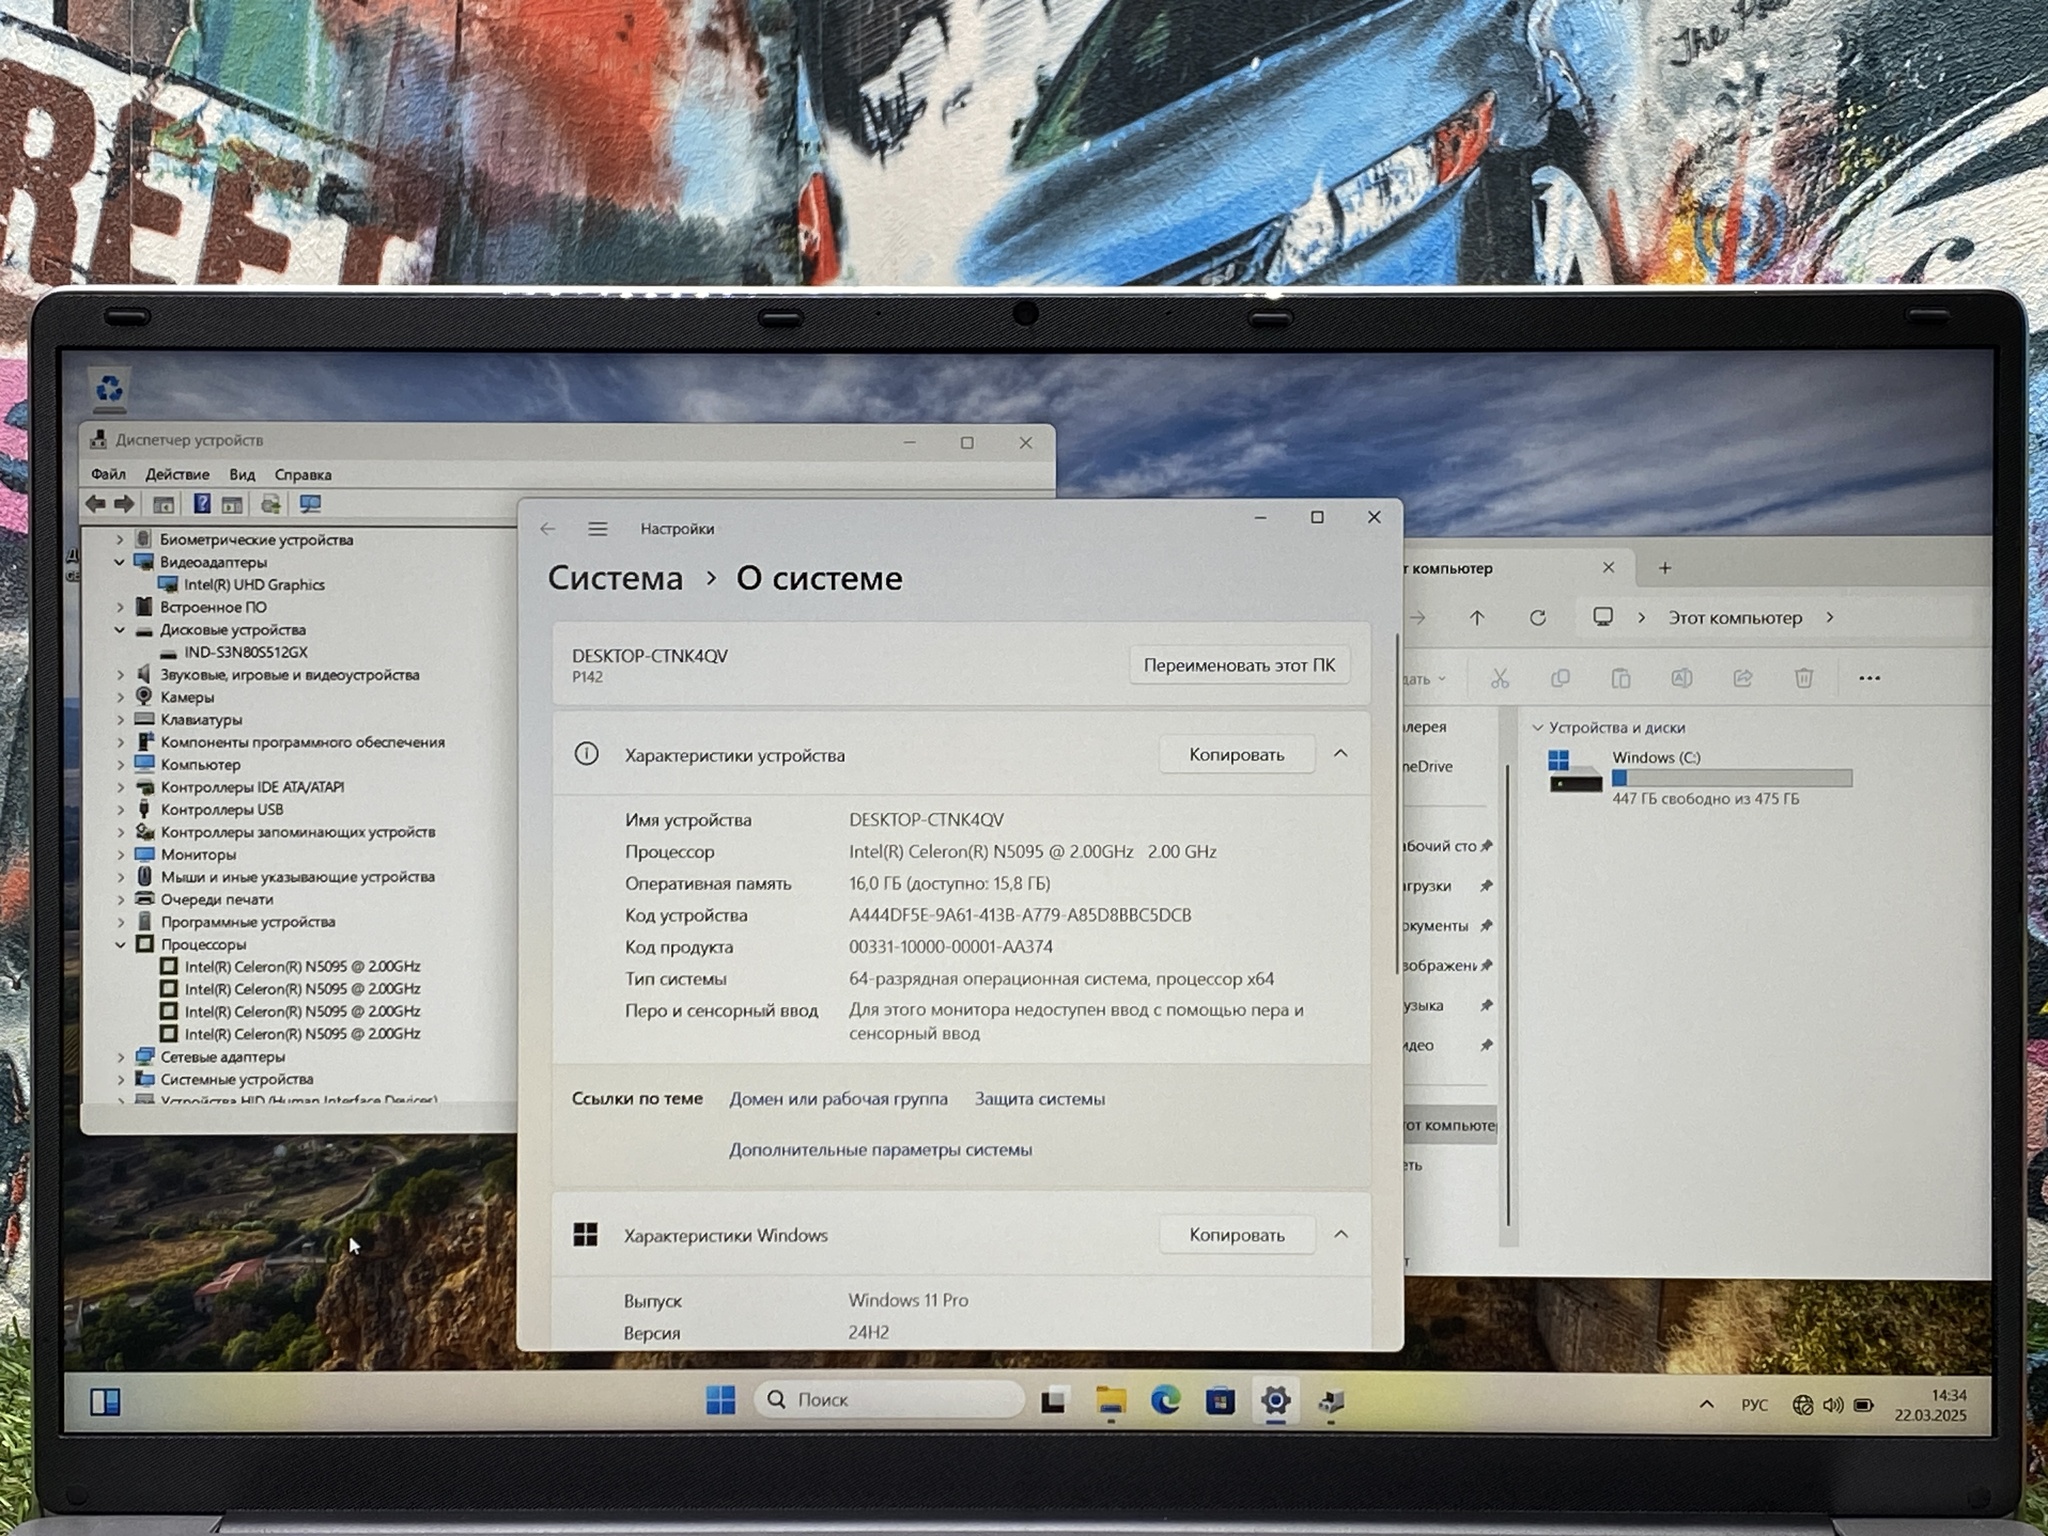Viewport: 2048px width, 1536px height.
Task: Collapse the Процессоры tree node
Action: pyautogui.click(x=120, y=944)
